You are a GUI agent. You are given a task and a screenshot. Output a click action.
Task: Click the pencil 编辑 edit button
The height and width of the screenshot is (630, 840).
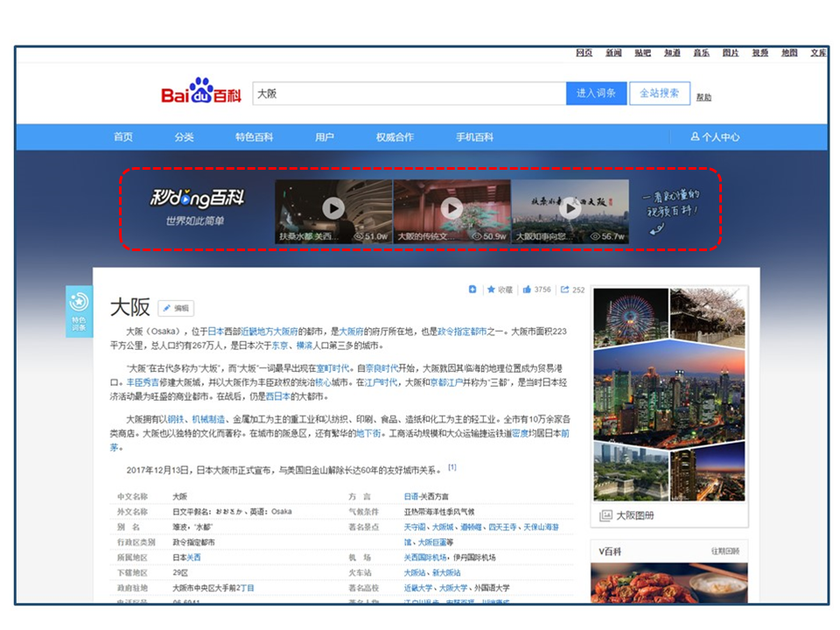pos(176,308)
